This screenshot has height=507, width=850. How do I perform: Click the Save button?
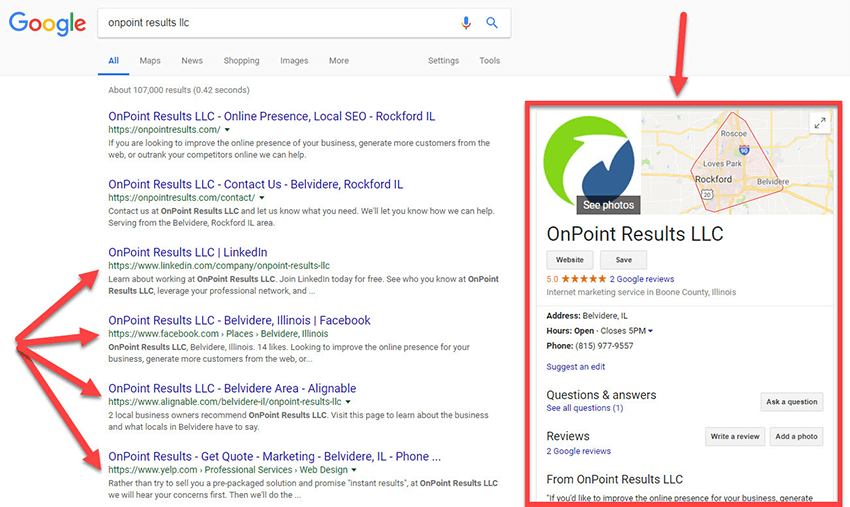coord(623,260)
